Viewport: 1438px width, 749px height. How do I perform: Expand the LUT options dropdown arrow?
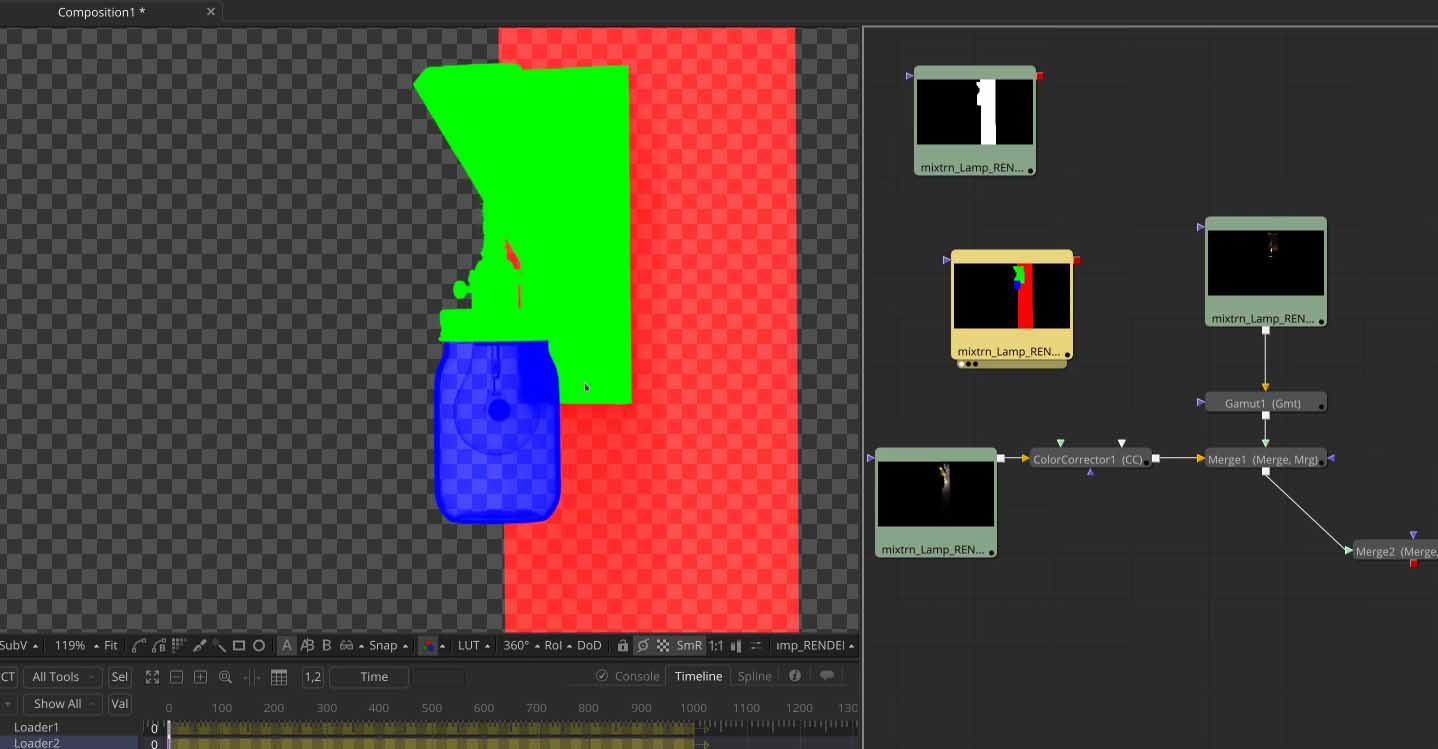pos(487,646)
